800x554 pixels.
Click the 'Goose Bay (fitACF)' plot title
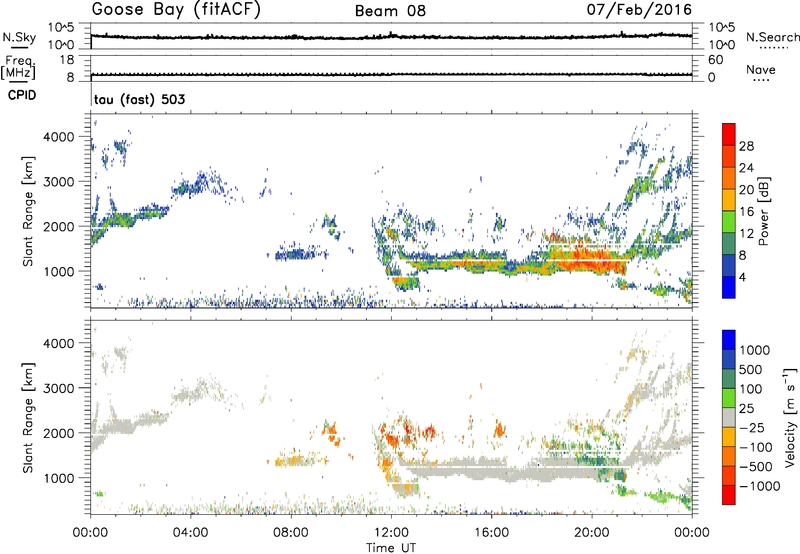pyautogui.click(x=176, y=10)
